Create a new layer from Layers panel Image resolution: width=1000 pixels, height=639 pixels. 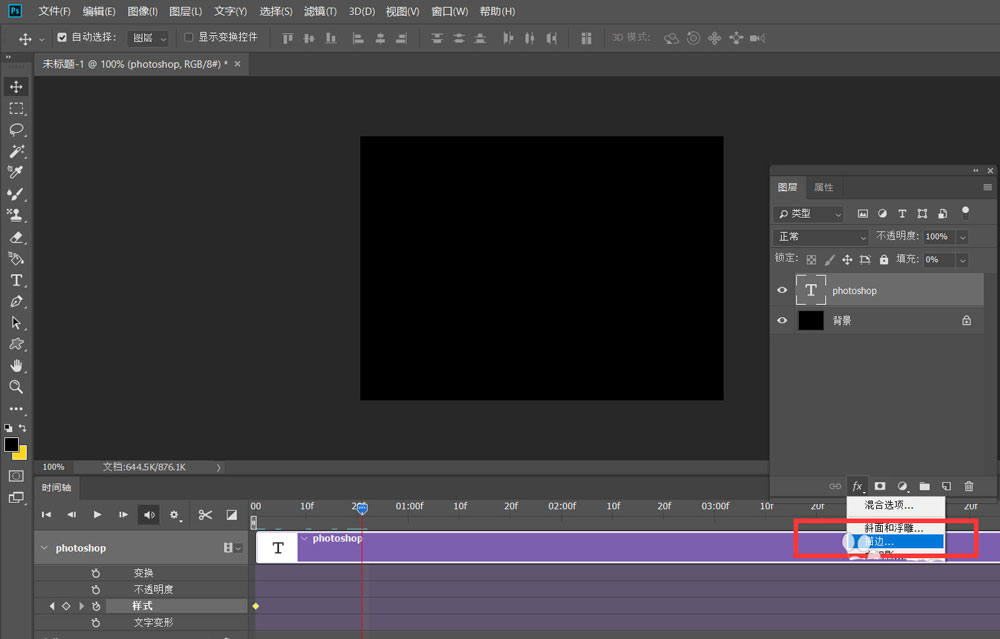946,486
